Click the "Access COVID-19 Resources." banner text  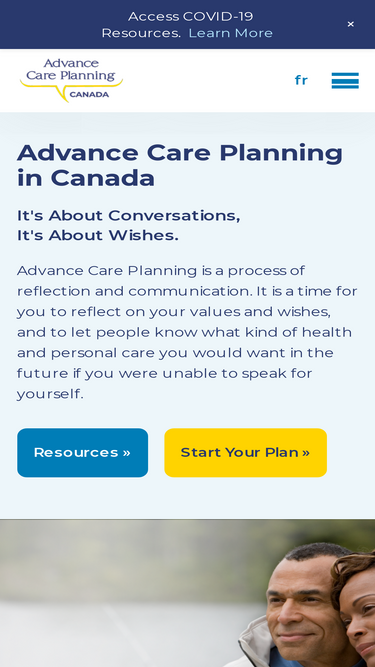(x=177, y=25)
